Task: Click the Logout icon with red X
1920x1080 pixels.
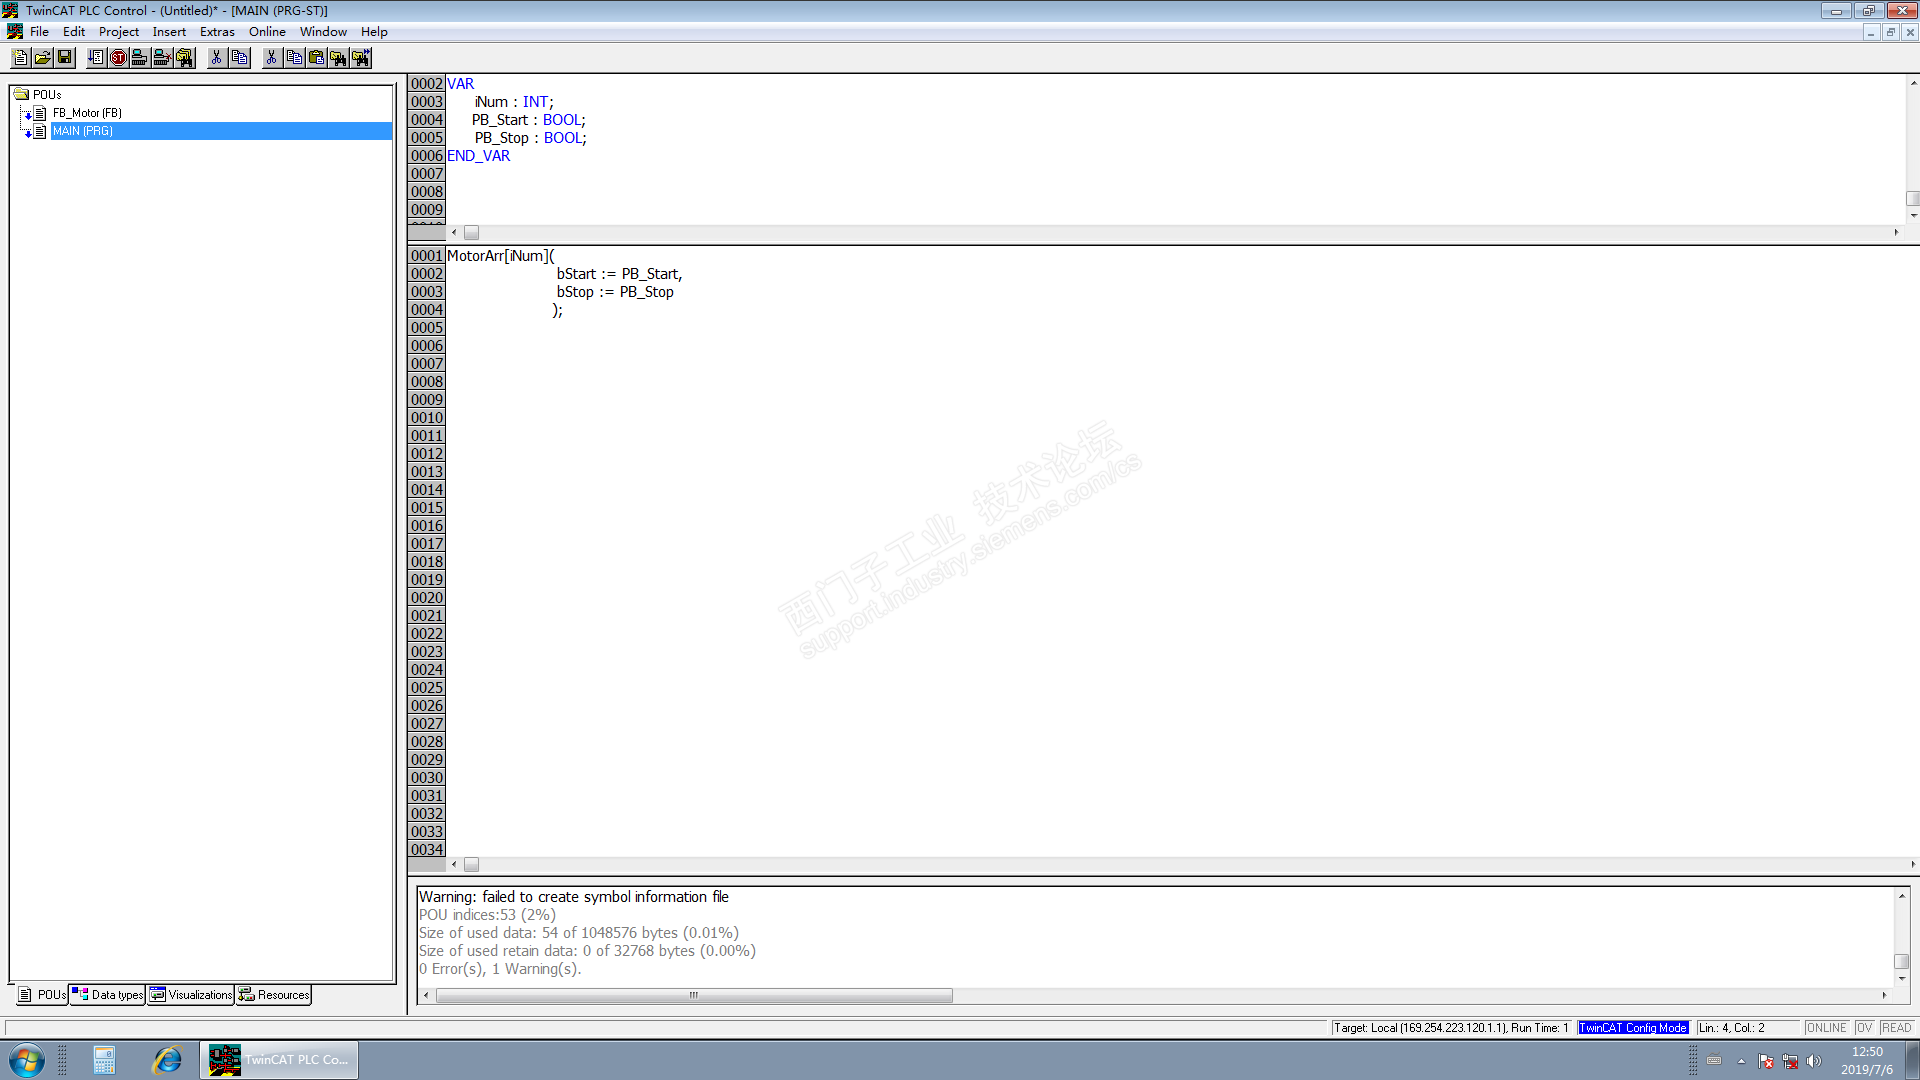Action: tap(162, 58)
